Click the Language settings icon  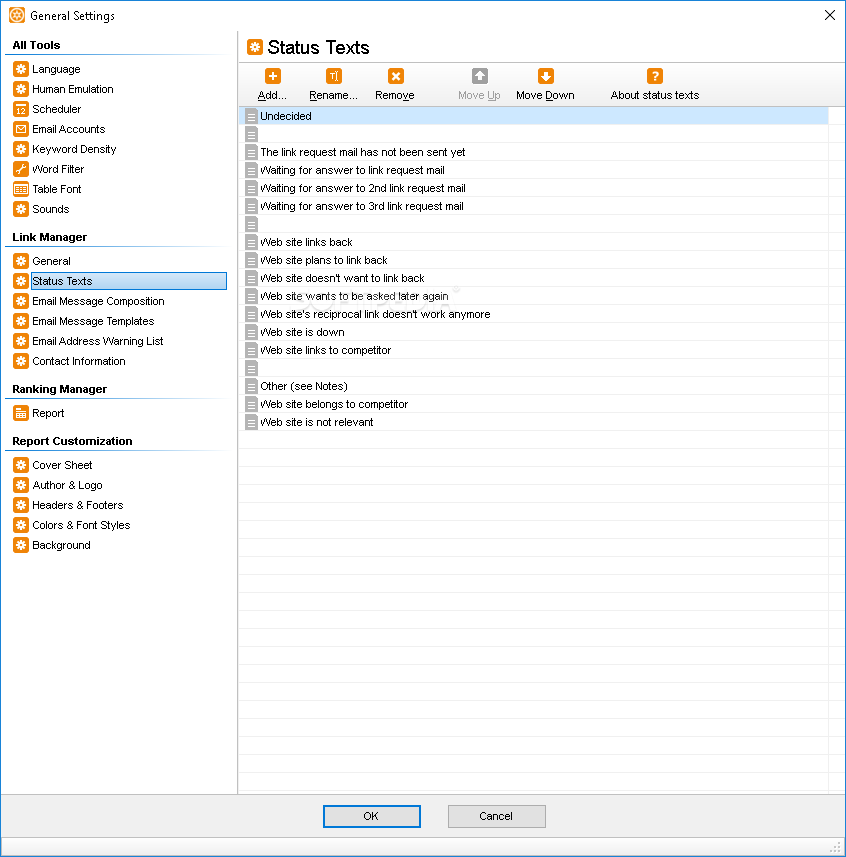click(21, 69)
